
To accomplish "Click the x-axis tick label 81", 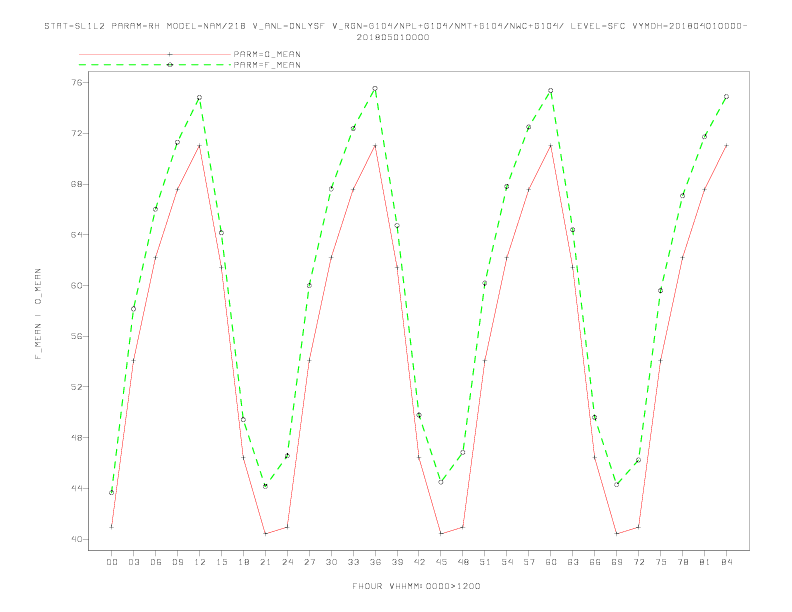I will [705, 562].
